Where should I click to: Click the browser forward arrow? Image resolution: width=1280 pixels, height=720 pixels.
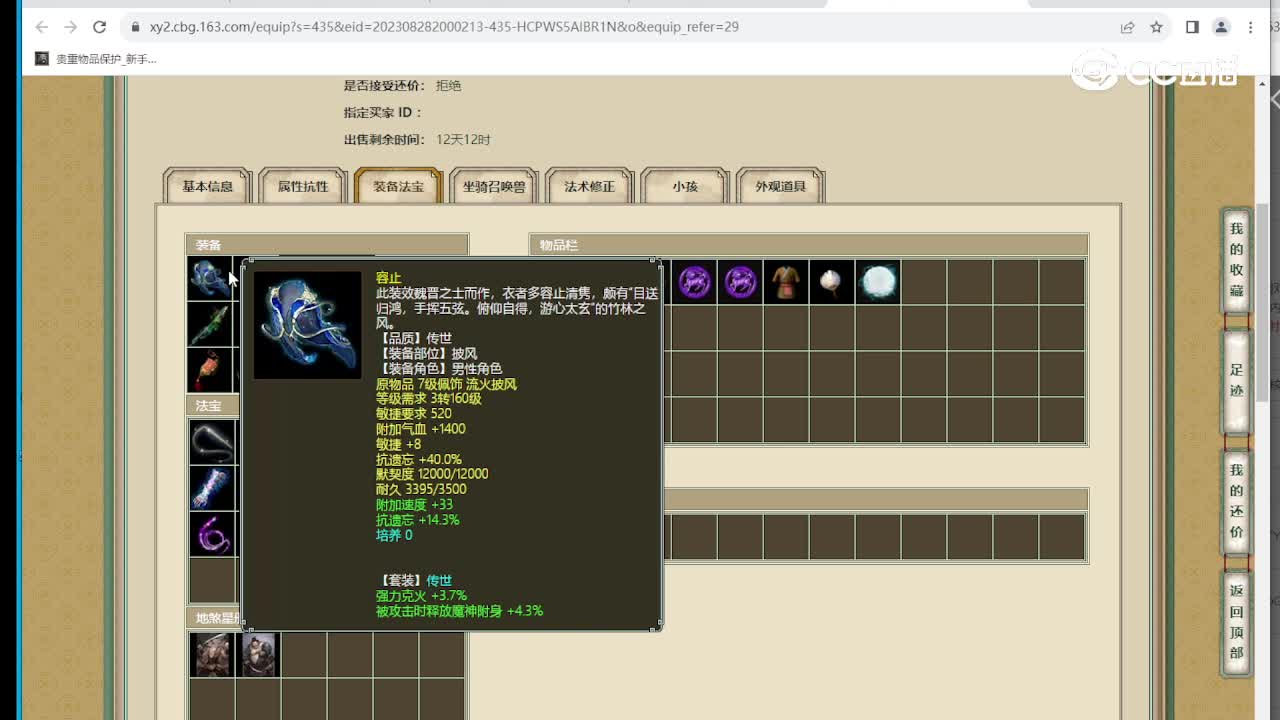click(x=70, y=27)
